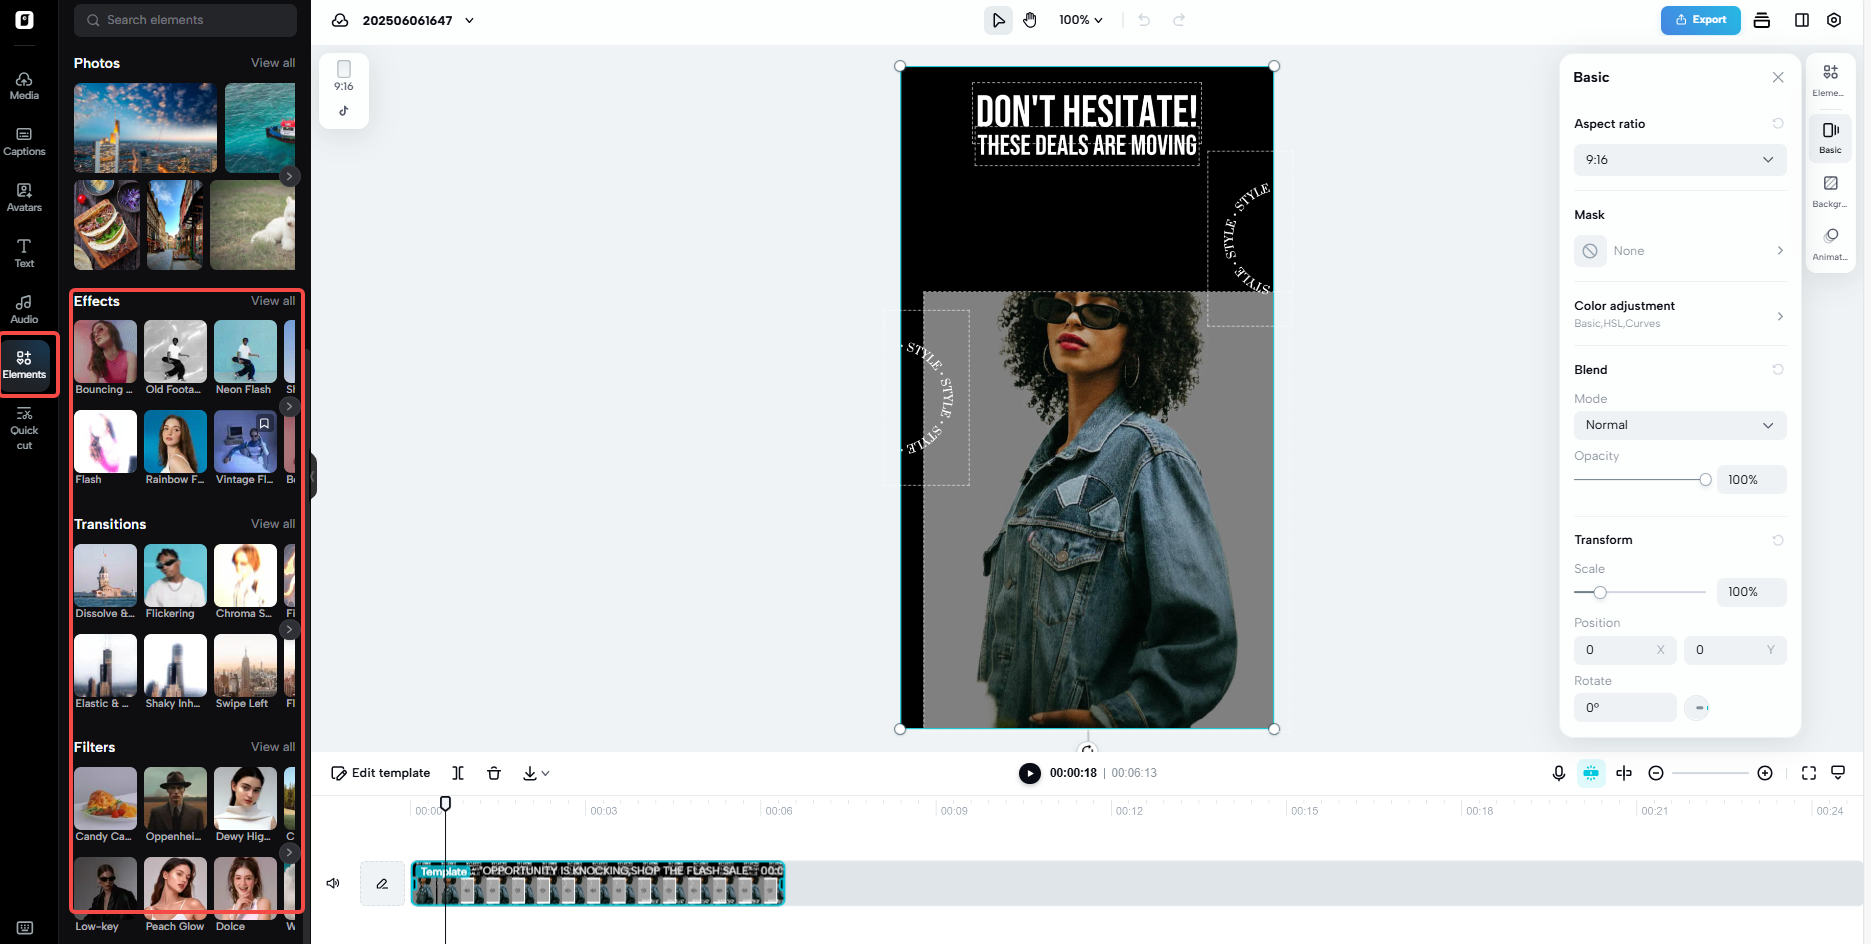Click the Export button

1701,20
